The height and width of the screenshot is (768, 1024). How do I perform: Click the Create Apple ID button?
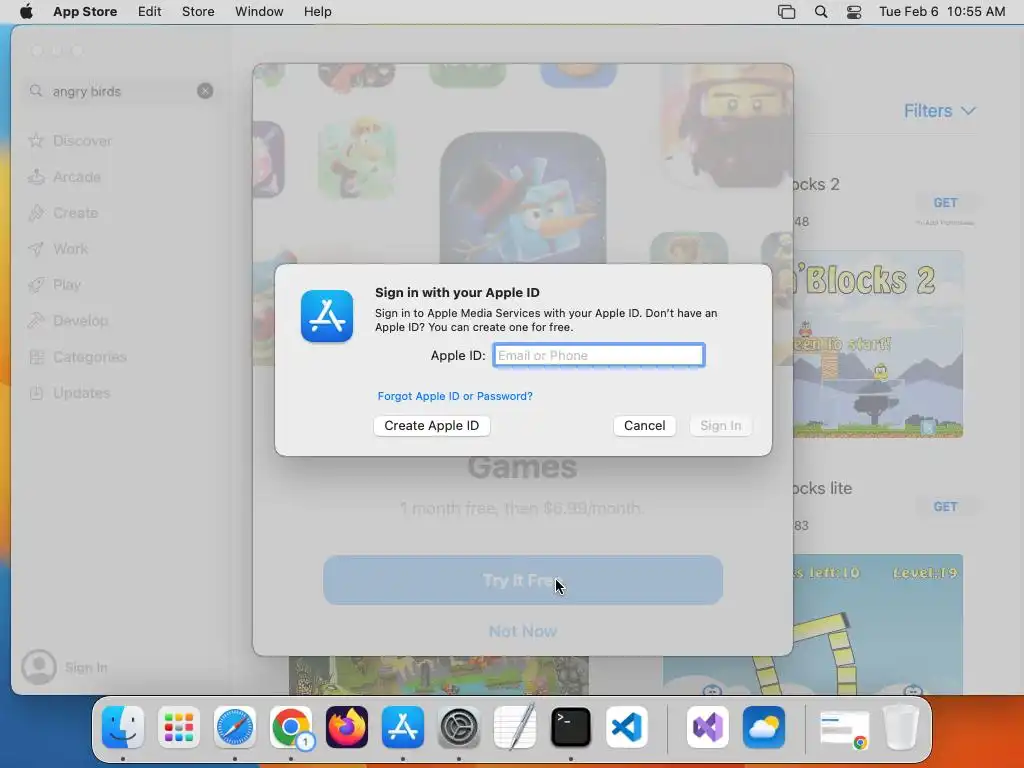pos(432,425)
